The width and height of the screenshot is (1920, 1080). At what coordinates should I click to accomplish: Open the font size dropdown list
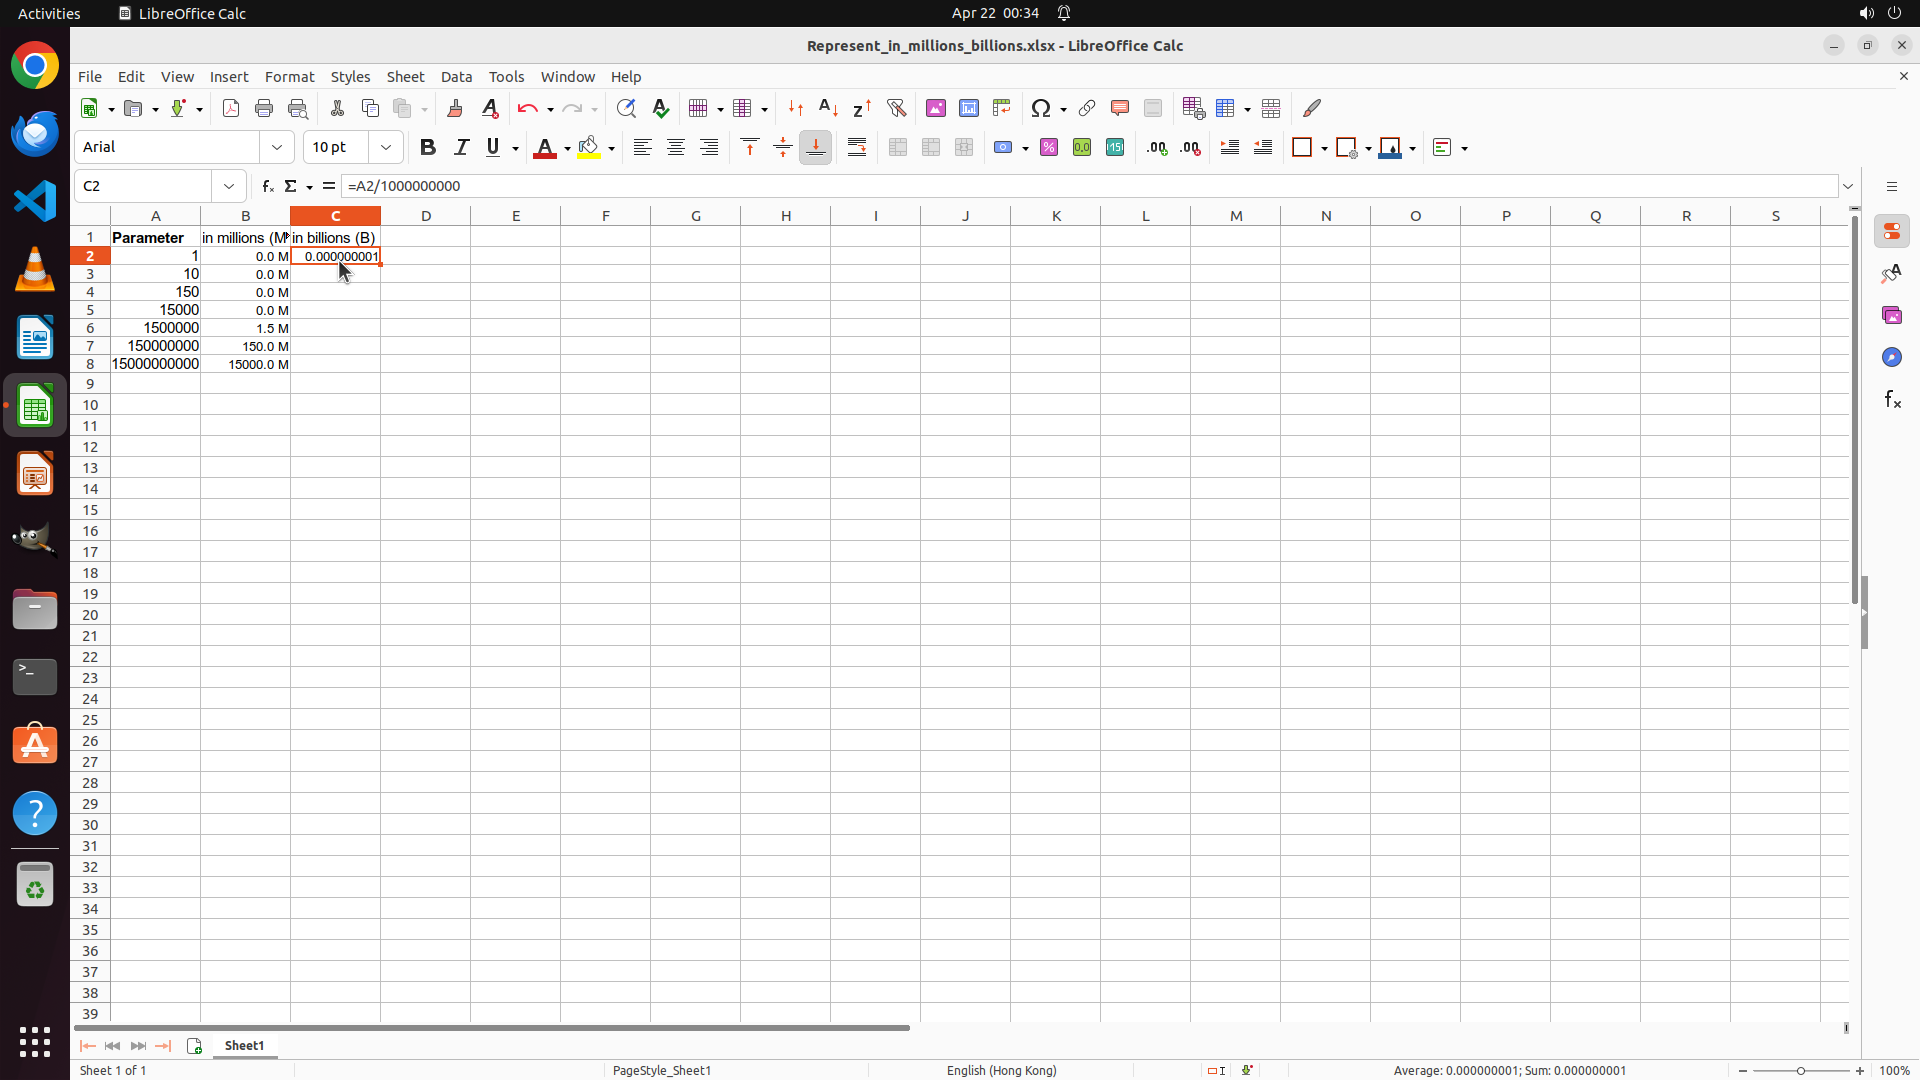tap(386, 147)
